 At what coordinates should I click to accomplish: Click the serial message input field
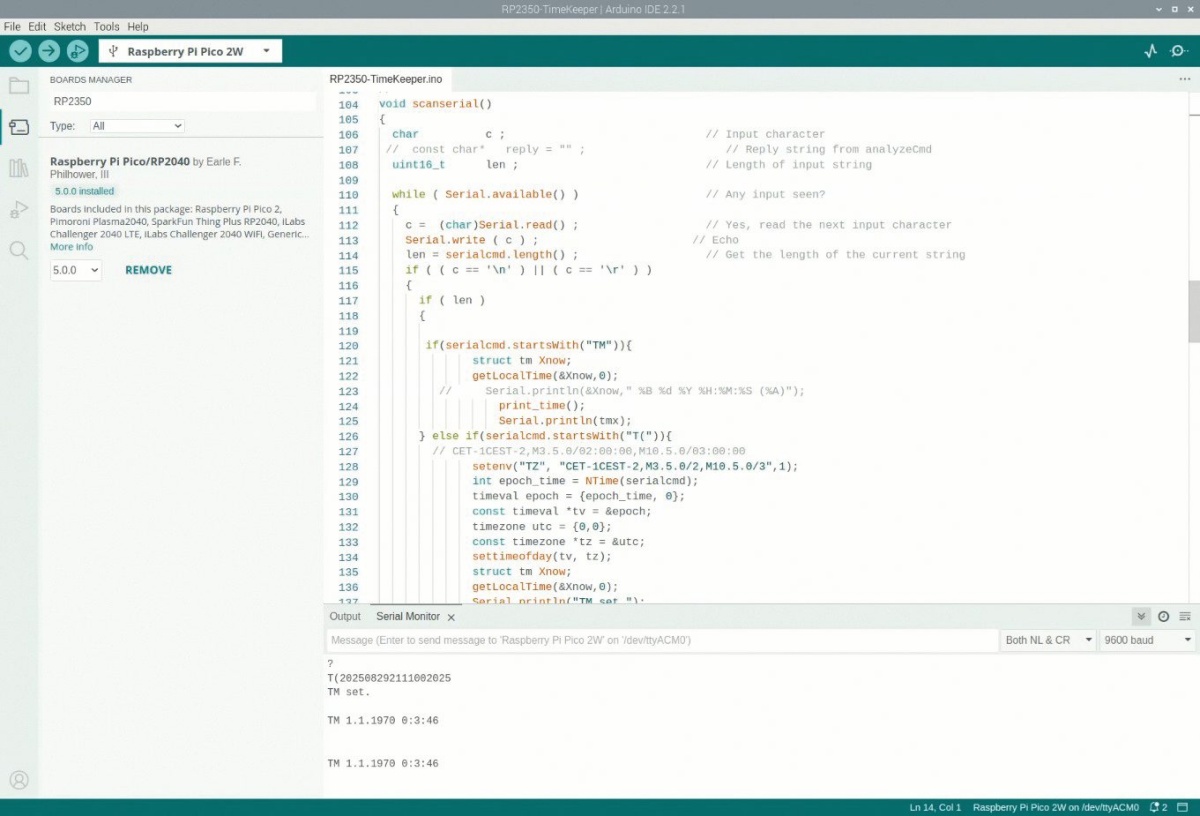[660, 640]
